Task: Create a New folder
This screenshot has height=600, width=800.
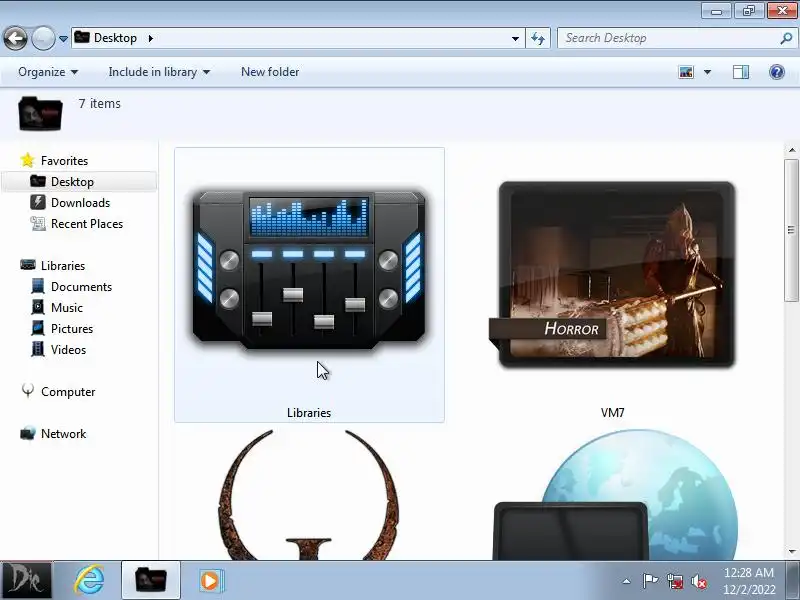Action: click(x=270, y=72)
